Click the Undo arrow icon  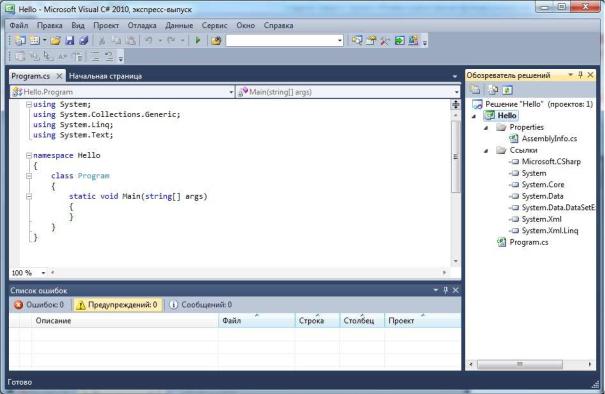[x=149, y=40]
